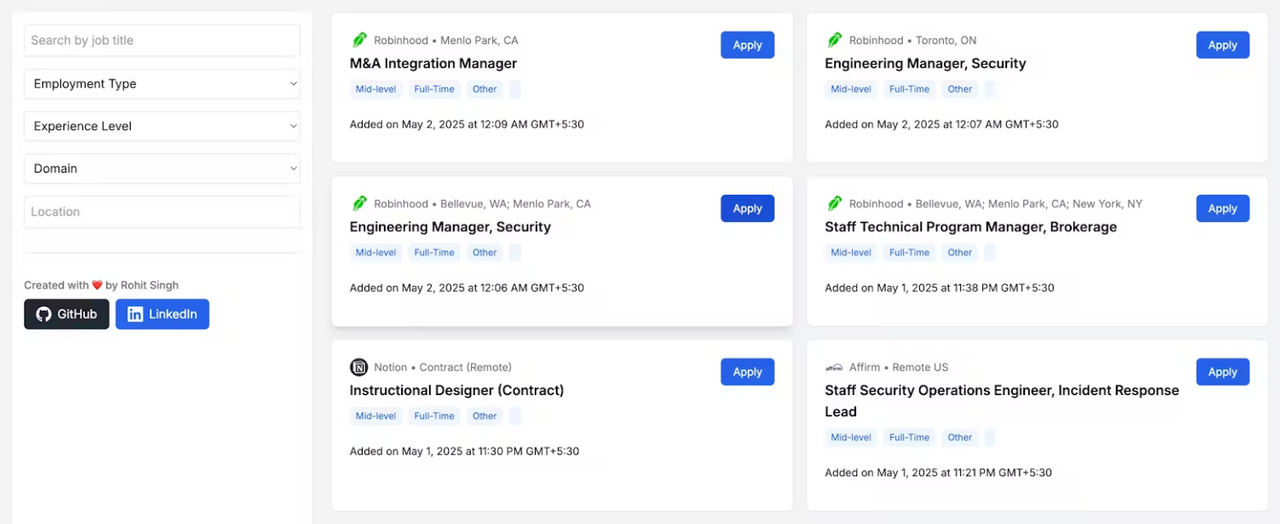
Task: Click the 'Created with ❤ by Rohit Singh' credit text
Action: [x=102, y=285]
